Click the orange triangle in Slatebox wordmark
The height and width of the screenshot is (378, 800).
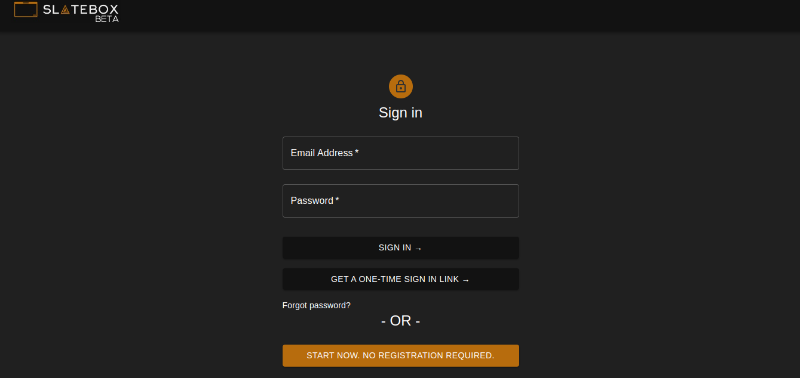coord(65,9)
